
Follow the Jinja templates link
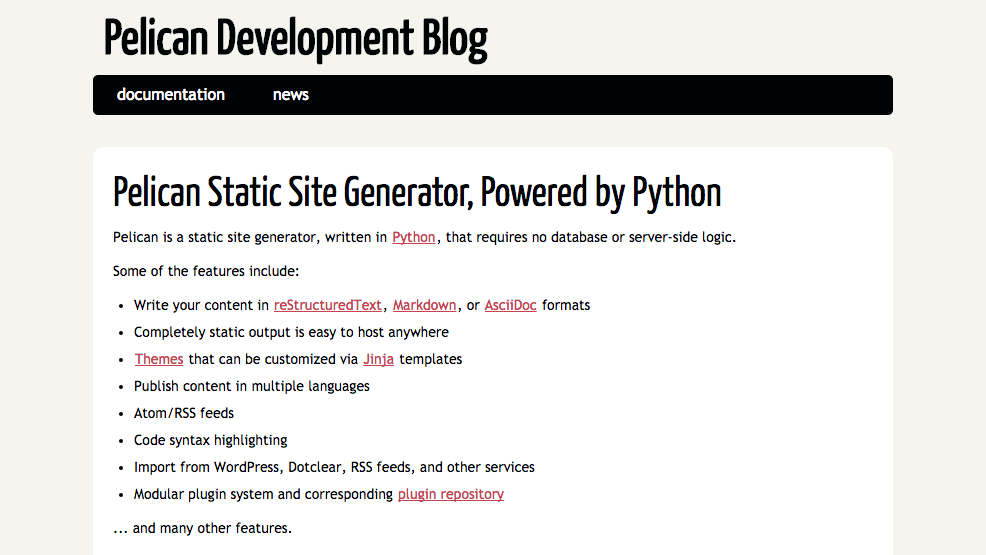tap(378, 359)
